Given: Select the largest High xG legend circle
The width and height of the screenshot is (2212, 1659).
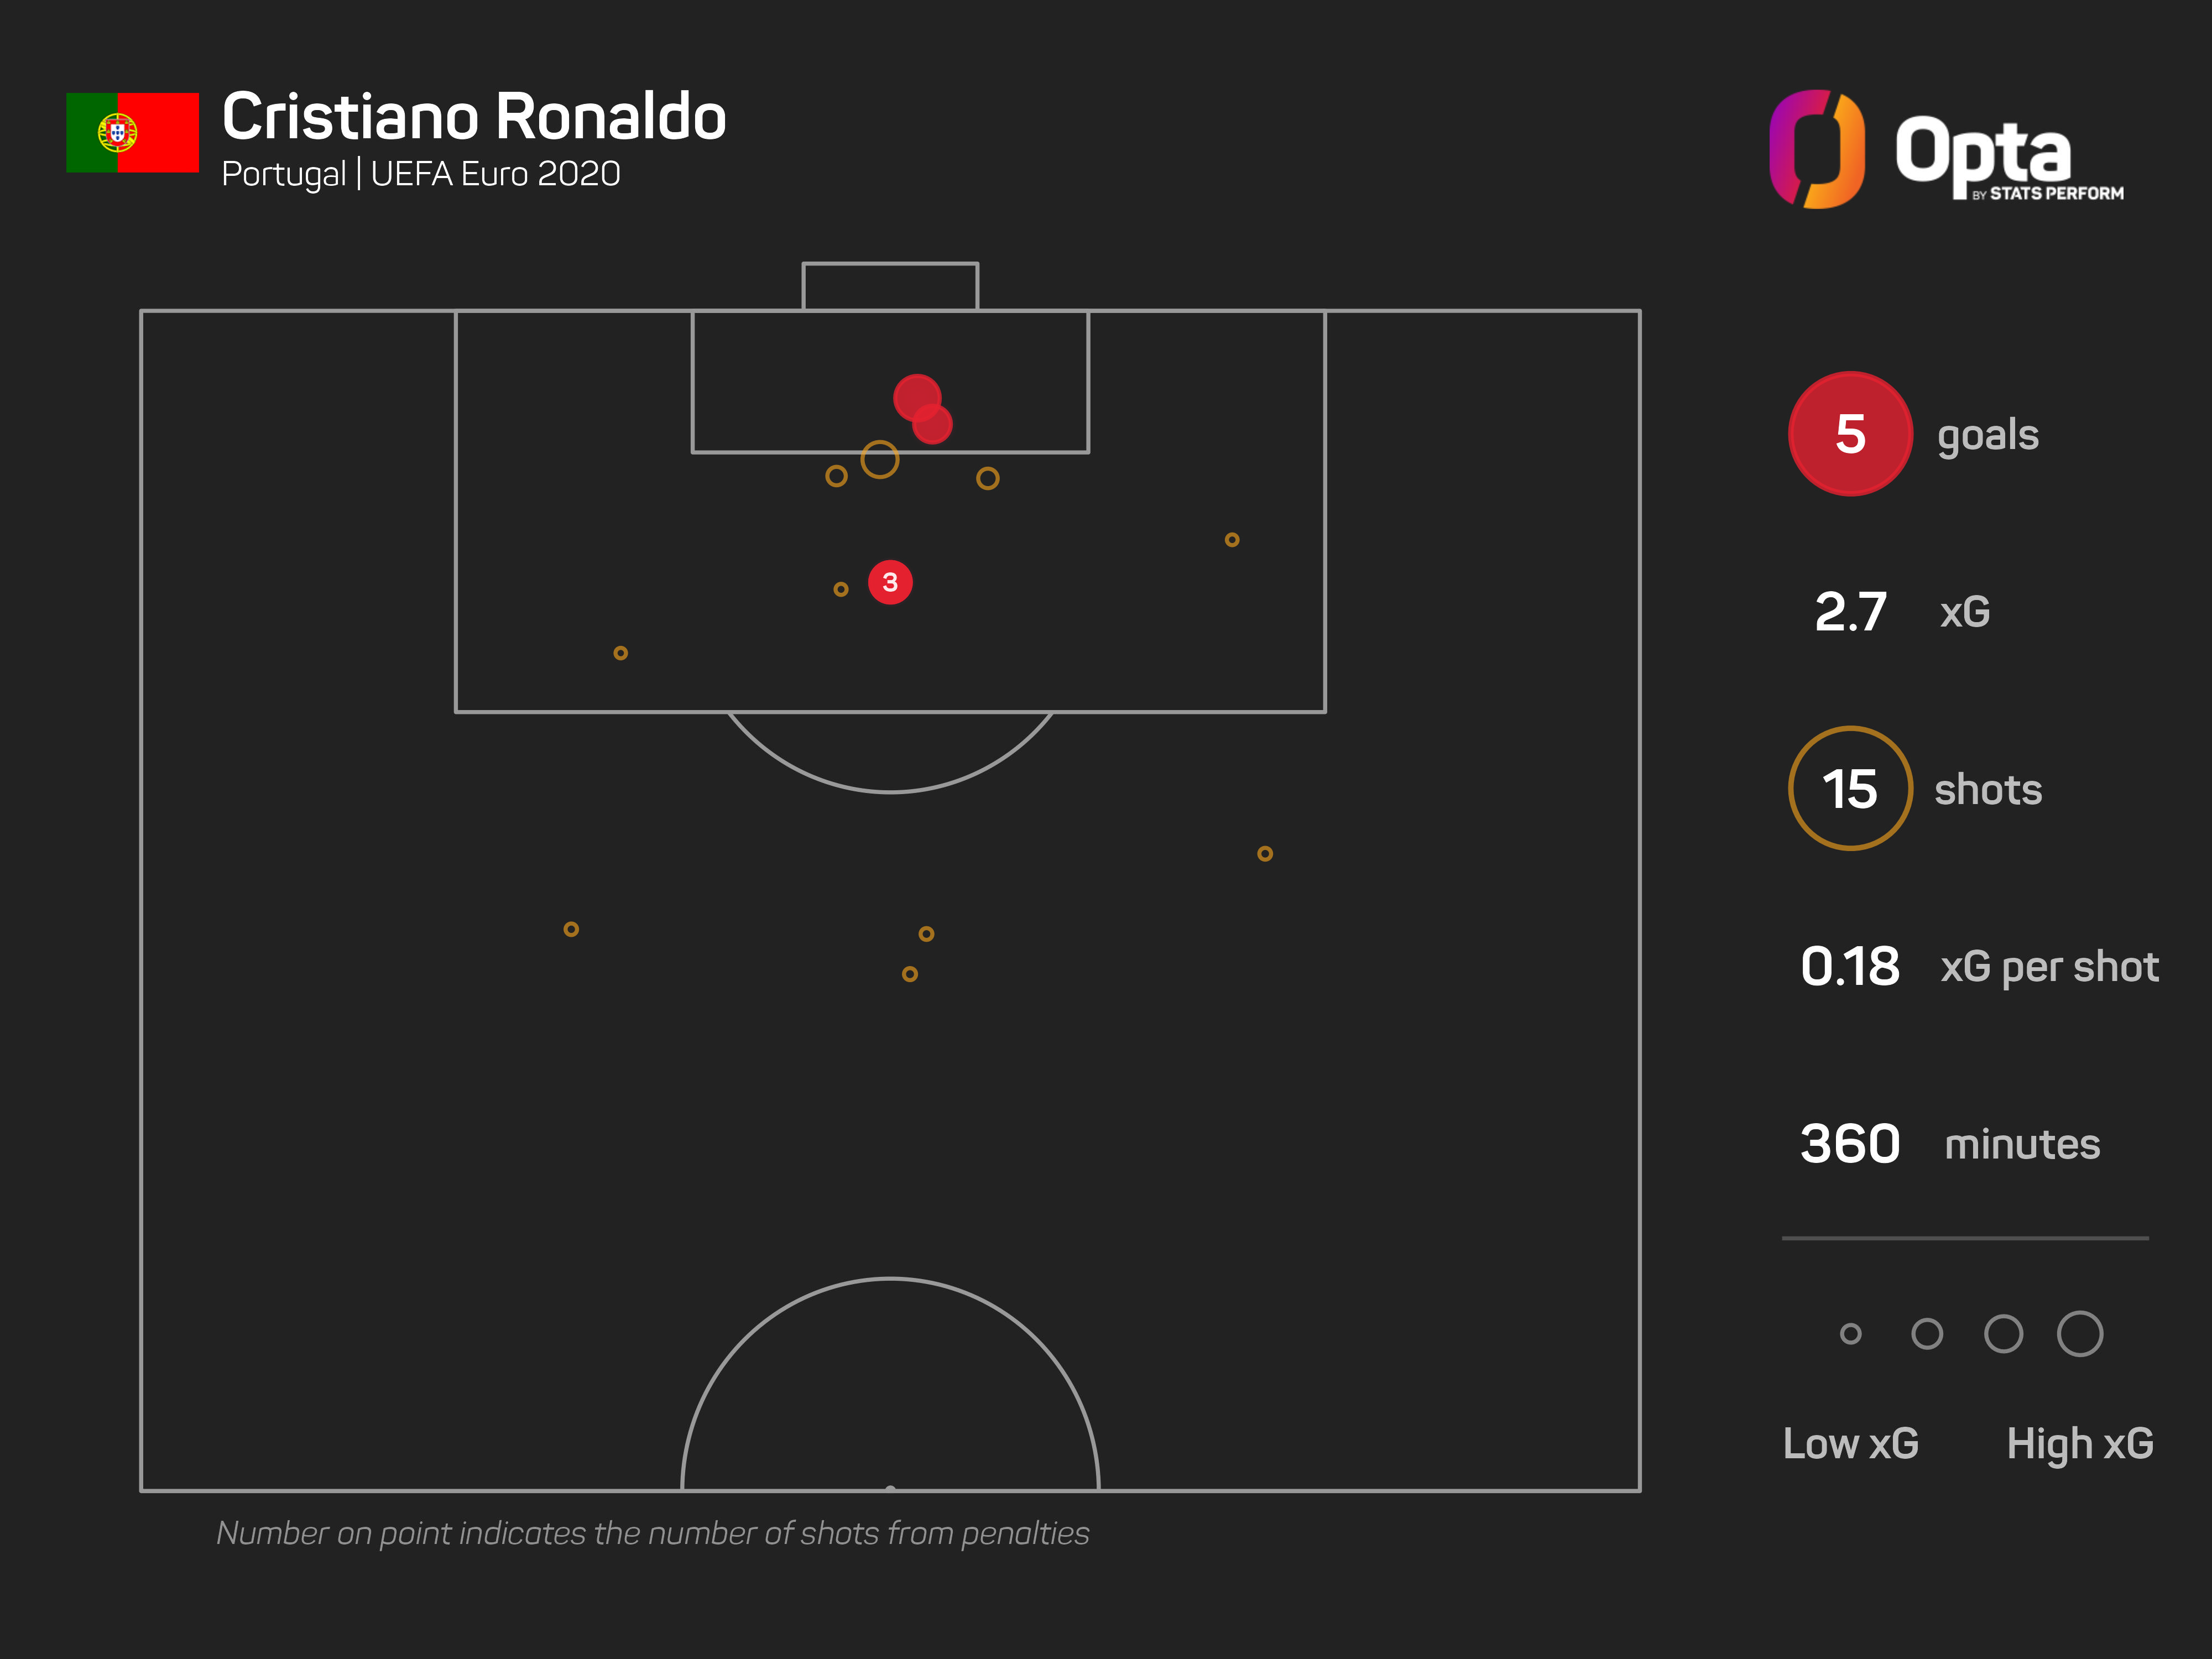Looking at the screenshot, I should [x=2079, y=1333].
